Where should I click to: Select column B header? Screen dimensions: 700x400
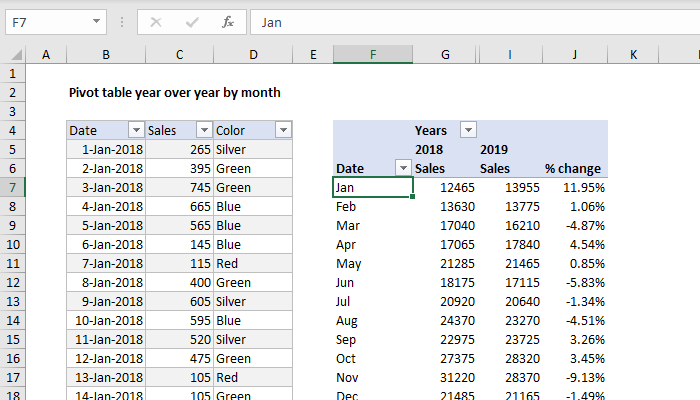pos(105,54)
